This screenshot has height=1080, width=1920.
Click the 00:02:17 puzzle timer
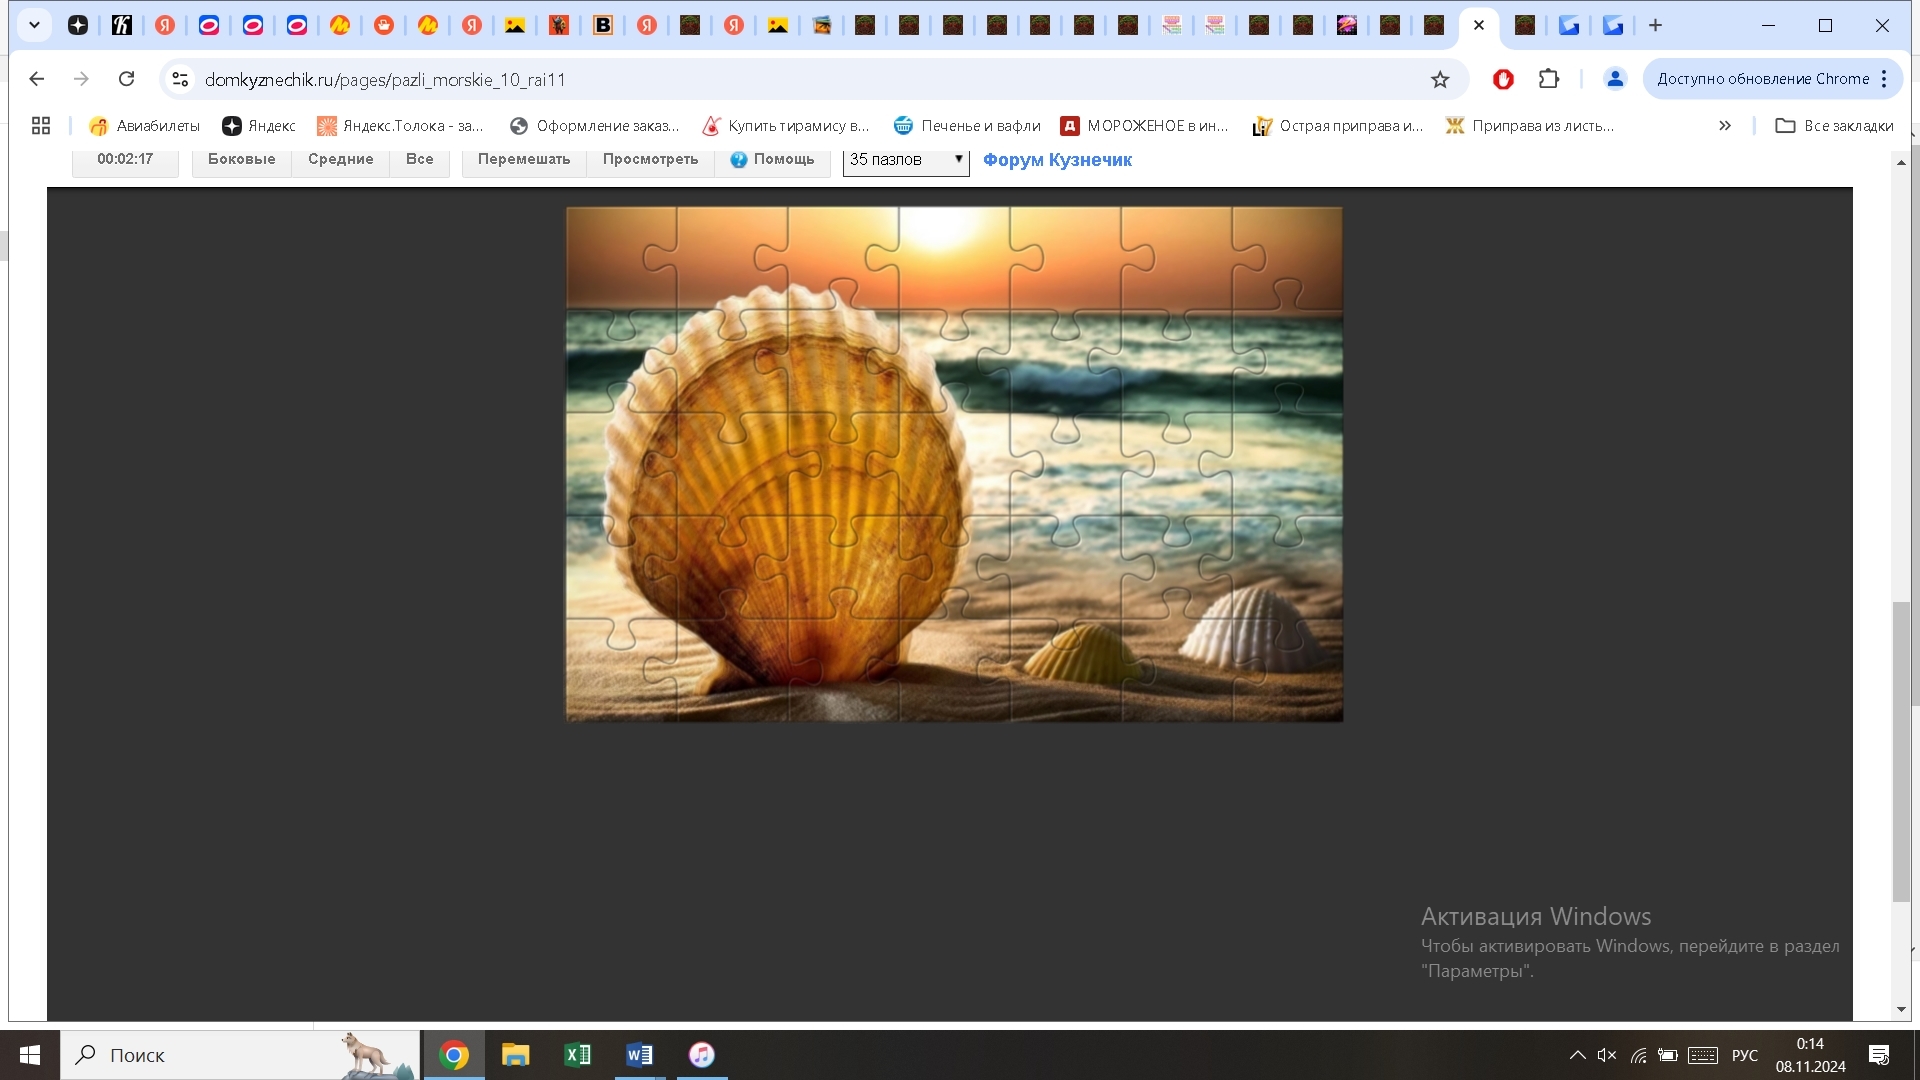click(x=125, y=160)
